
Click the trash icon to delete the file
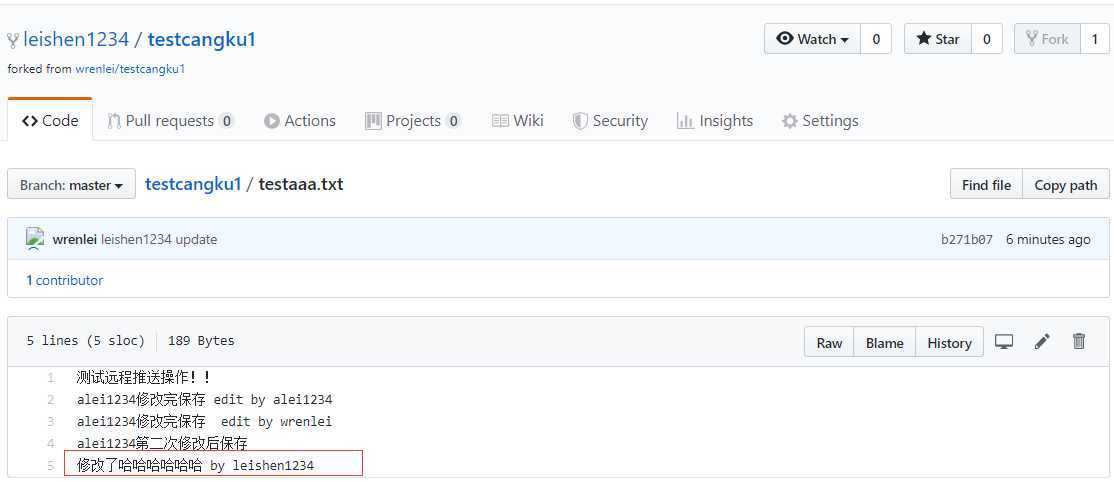pyautogui.click(x=1079, y=341)
